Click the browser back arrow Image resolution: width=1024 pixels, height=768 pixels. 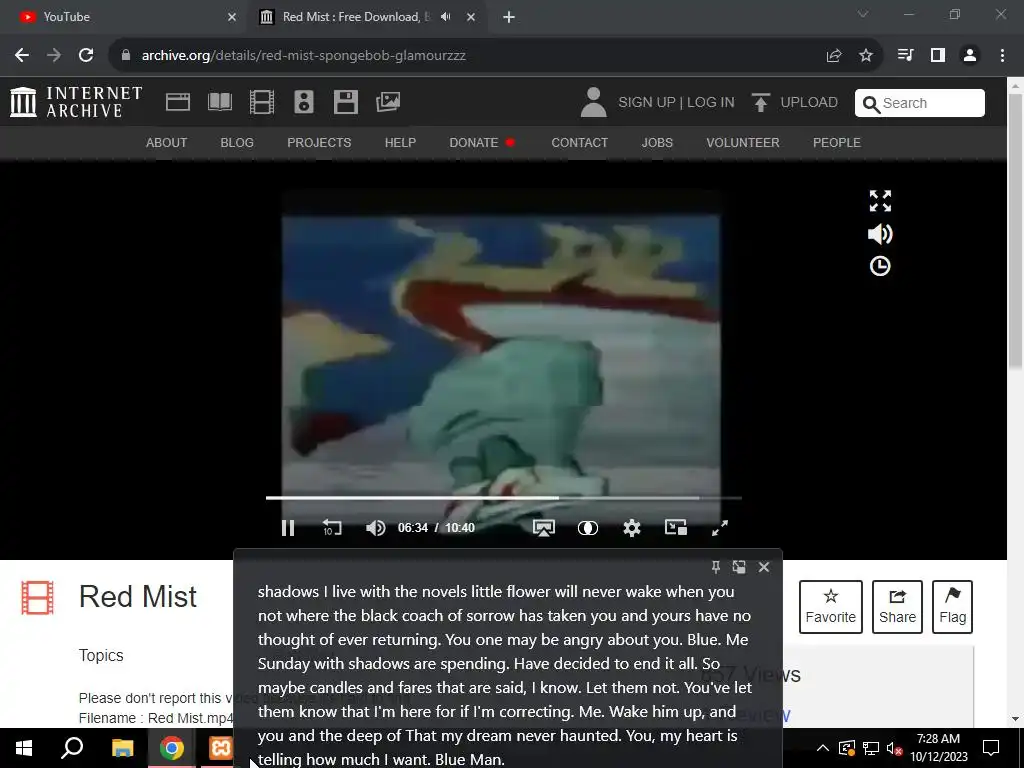pyautogui.click(x=22, y=56)
